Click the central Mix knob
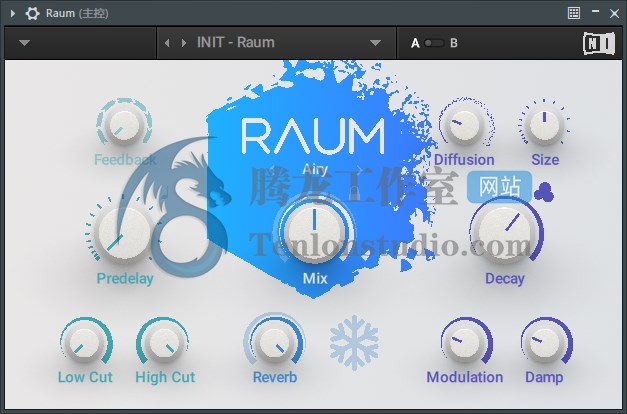Image resolution: width=627 pixels, height=414 pixels. pos(315,231)
